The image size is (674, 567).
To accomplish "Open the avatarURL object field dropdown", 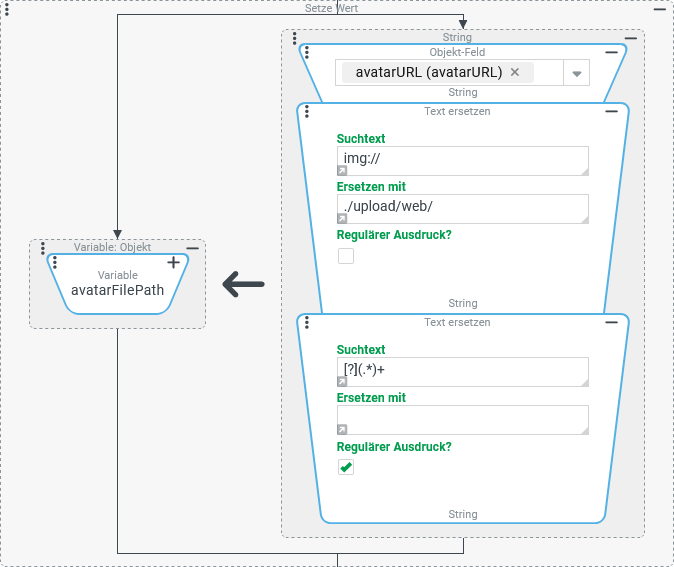I will (x=576, y=73).
